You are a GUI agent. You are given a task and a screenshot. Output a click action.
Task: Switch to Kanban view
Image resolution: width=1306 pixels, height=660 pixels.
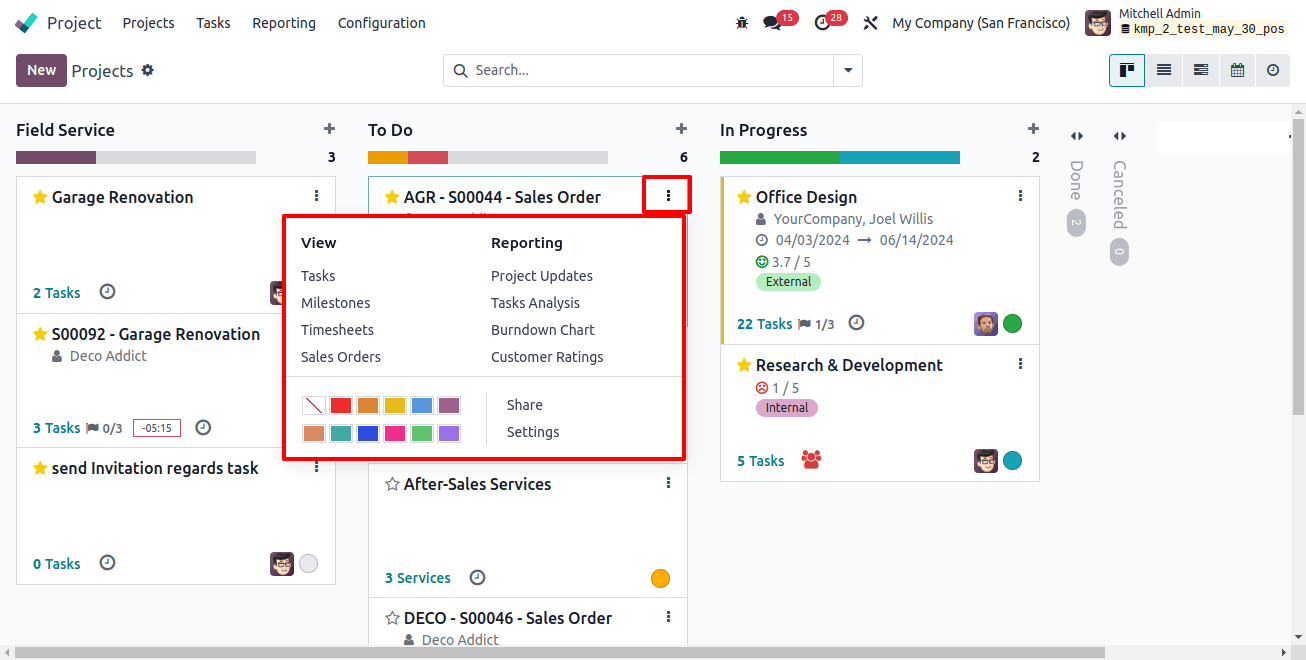click(x=1127, y=70)
